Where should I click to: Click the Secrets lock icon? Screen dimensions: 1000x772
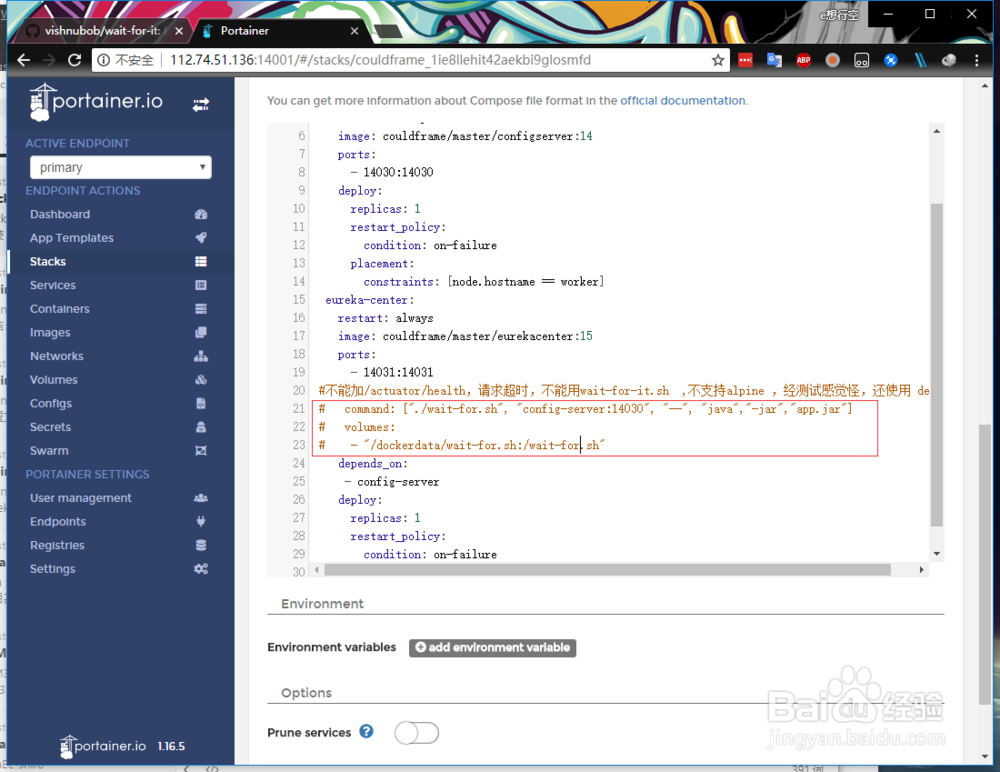click(x=201, y=427)
